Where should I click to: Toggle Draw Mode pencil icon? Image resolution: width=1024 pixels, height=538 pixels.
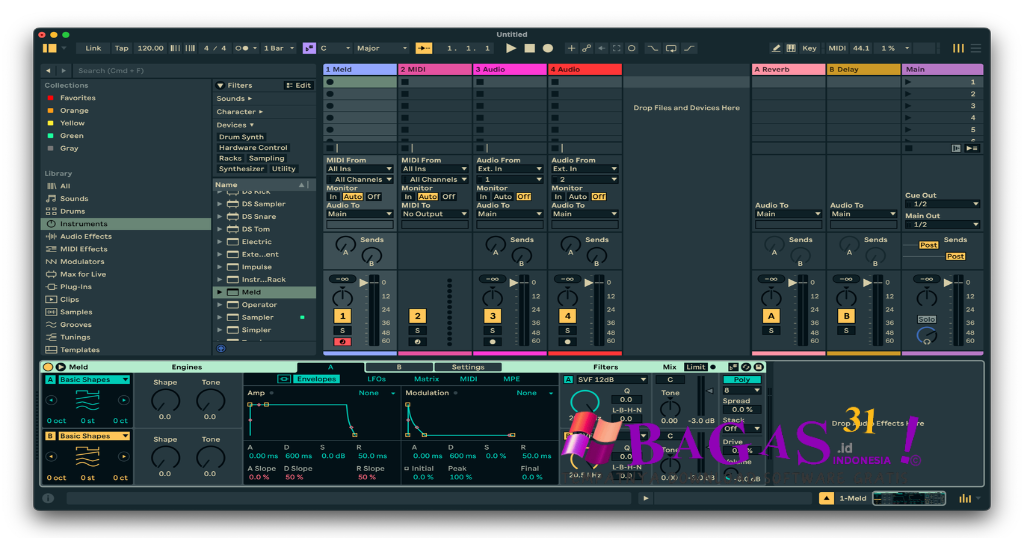click(x=775, y=48)
